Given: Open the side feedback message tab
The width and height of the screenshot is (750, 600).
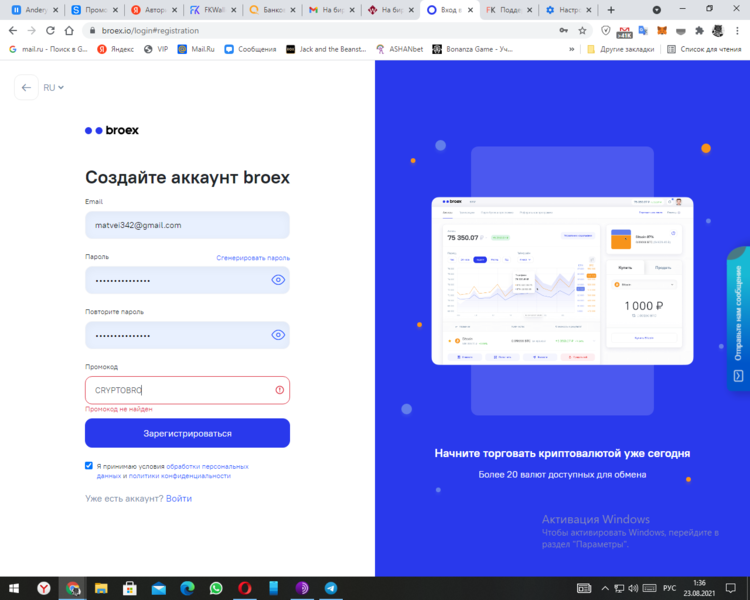Looking at the screenshot, I should 738,320.
